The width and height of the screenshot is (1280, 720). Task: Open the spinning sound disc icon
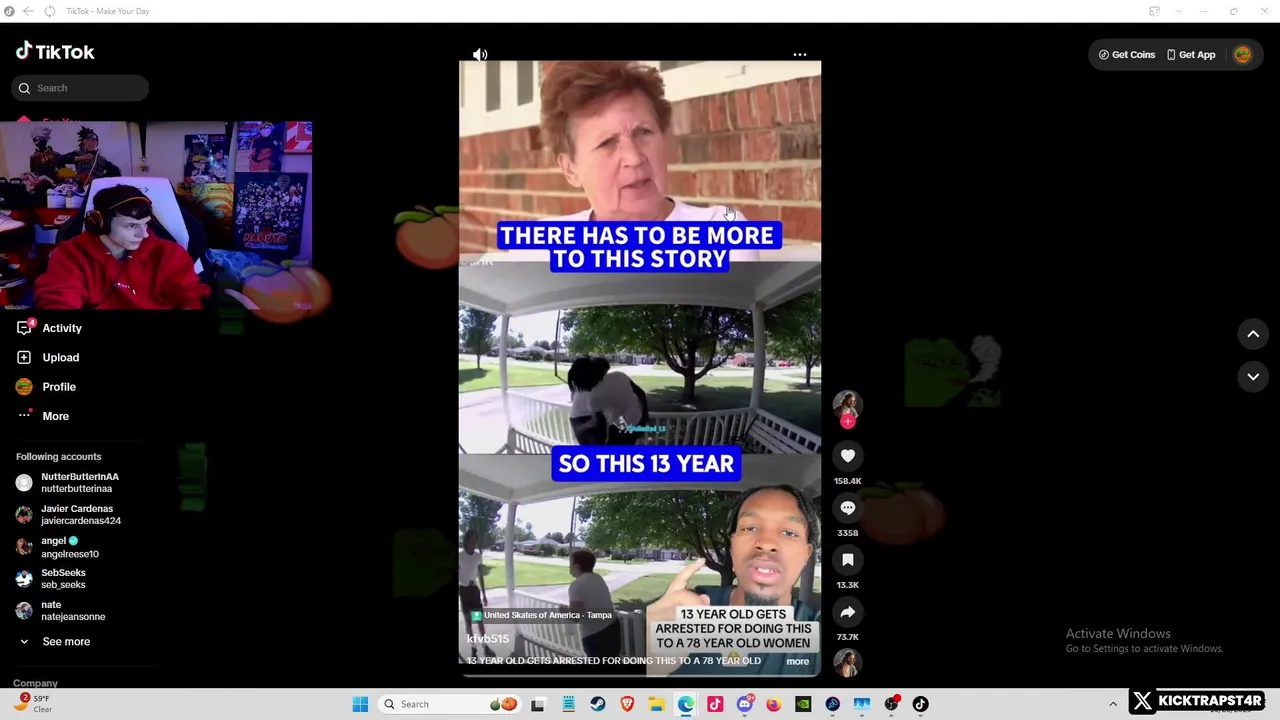pos(847,662)
